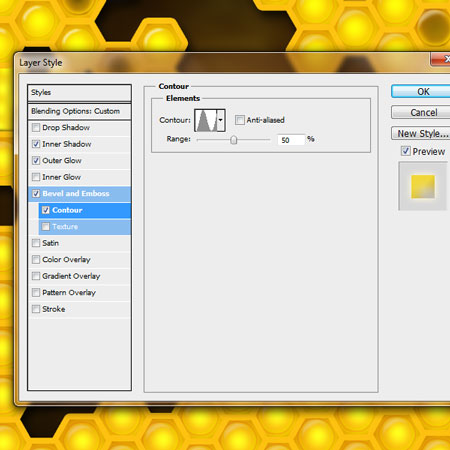450x450 pixels.
Task: Click the Range percentage input field
Action: (291, 140)
